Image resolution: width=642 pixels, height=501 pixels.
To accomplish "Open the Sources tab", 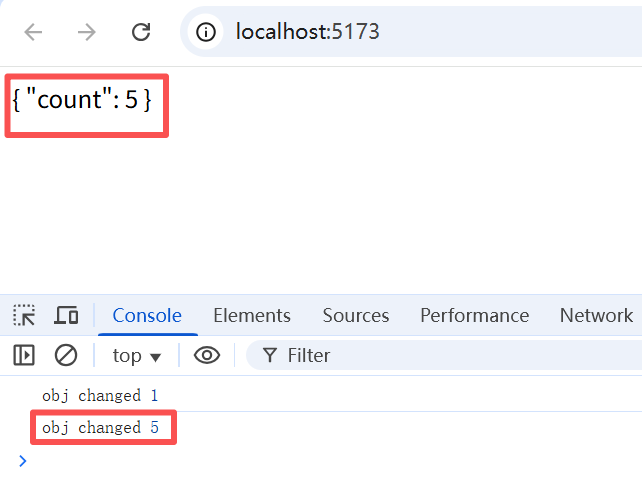I will point(356,315).
